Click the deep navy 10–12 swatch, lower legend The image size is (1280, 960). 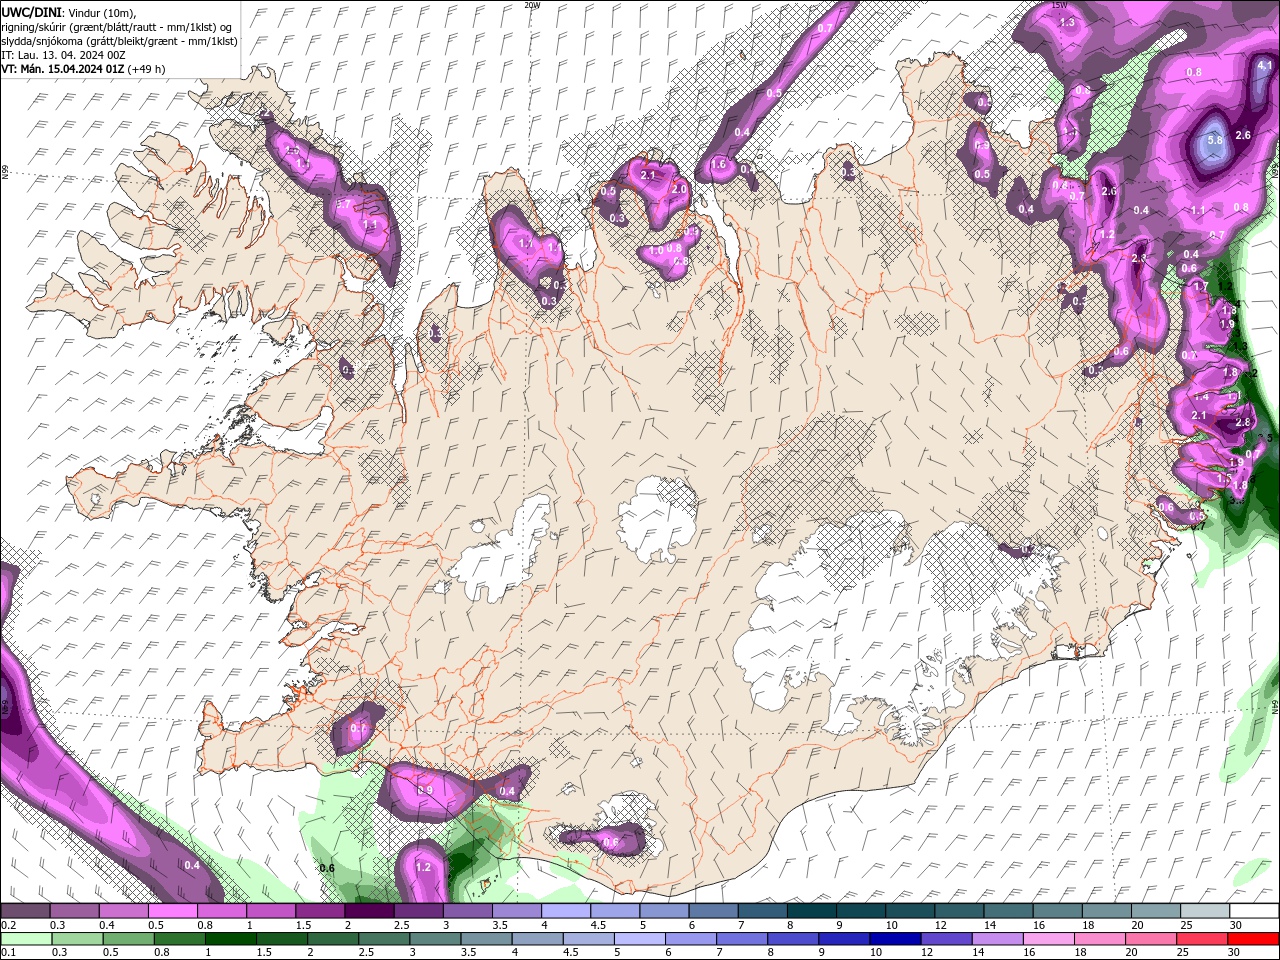tap(893, 939)
